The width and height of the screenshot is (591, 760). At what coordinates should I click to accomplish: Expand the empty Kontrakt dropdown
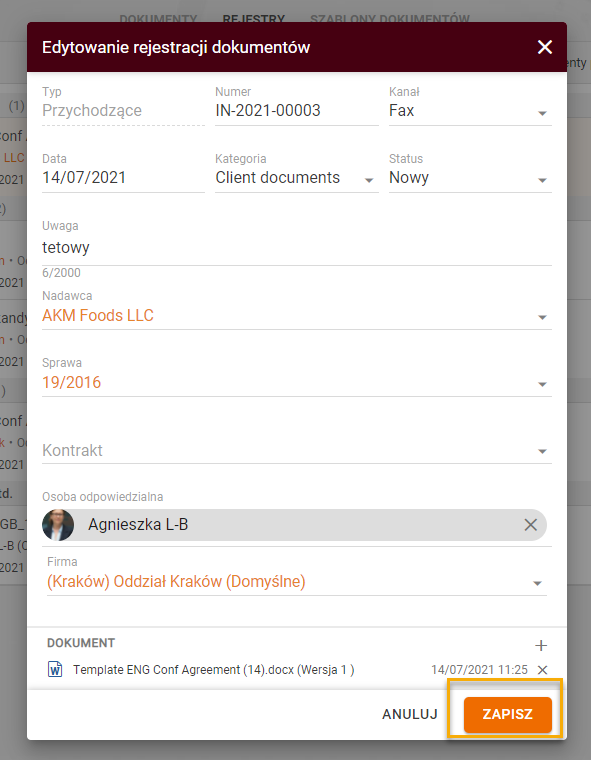pos(297,451)
